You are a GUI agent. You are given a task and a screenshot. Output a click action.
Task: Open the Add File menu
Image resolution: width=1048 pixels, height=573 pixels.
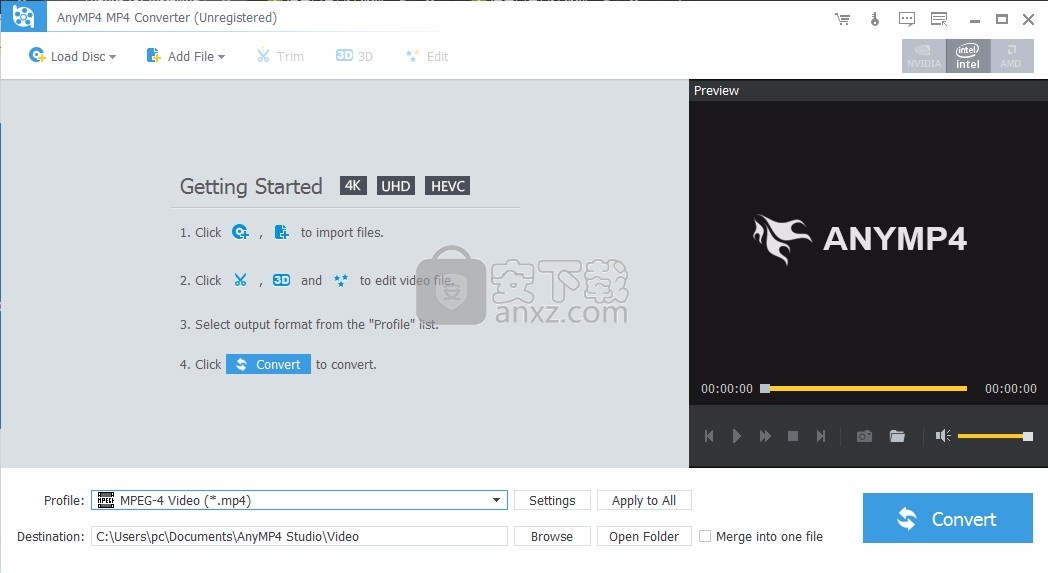point(186,56)
